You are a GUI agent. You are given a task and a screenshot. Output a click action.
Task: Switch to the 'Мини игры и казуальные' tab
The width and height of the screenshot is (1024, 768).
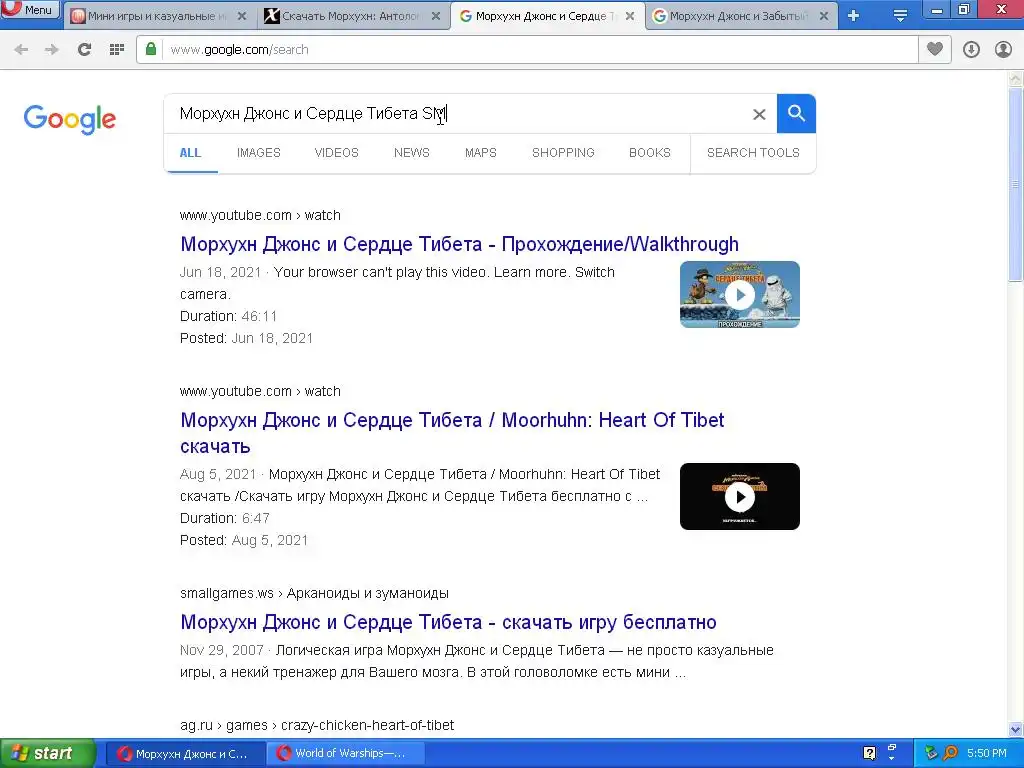[157, 16]
